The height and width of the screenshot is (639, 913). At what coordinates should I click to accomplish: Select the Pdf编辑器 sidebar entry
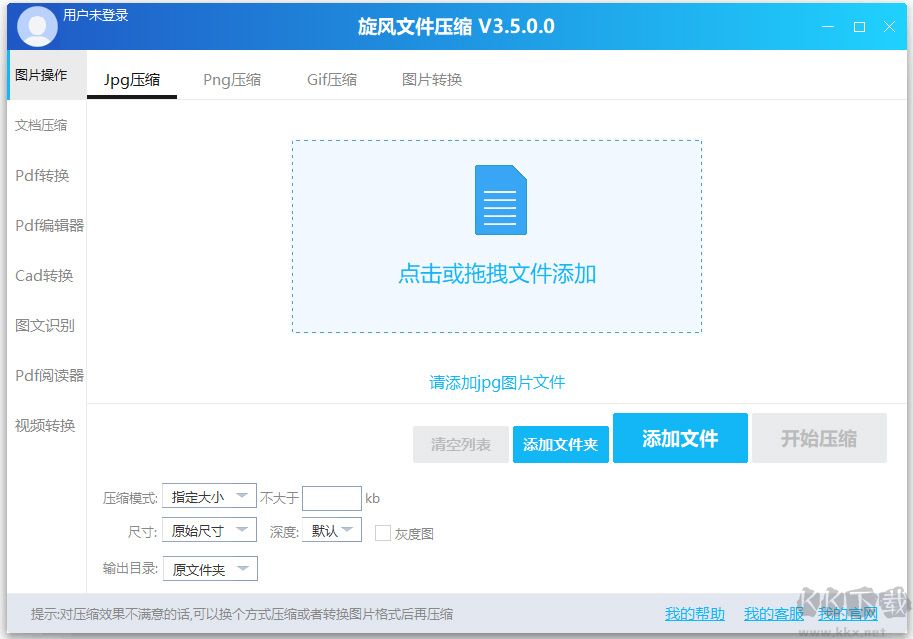tap(45, 225)
